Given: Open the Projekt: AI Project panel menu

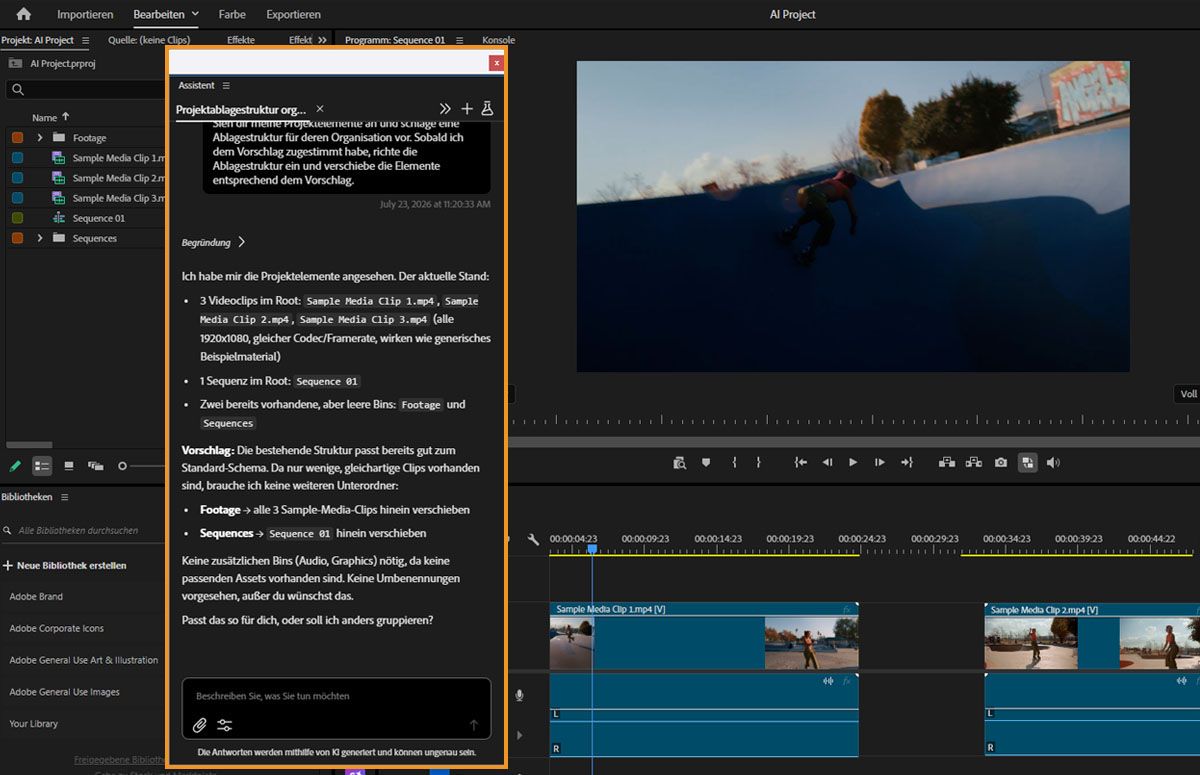Looking at the screenshot, I should click(85, 40).
